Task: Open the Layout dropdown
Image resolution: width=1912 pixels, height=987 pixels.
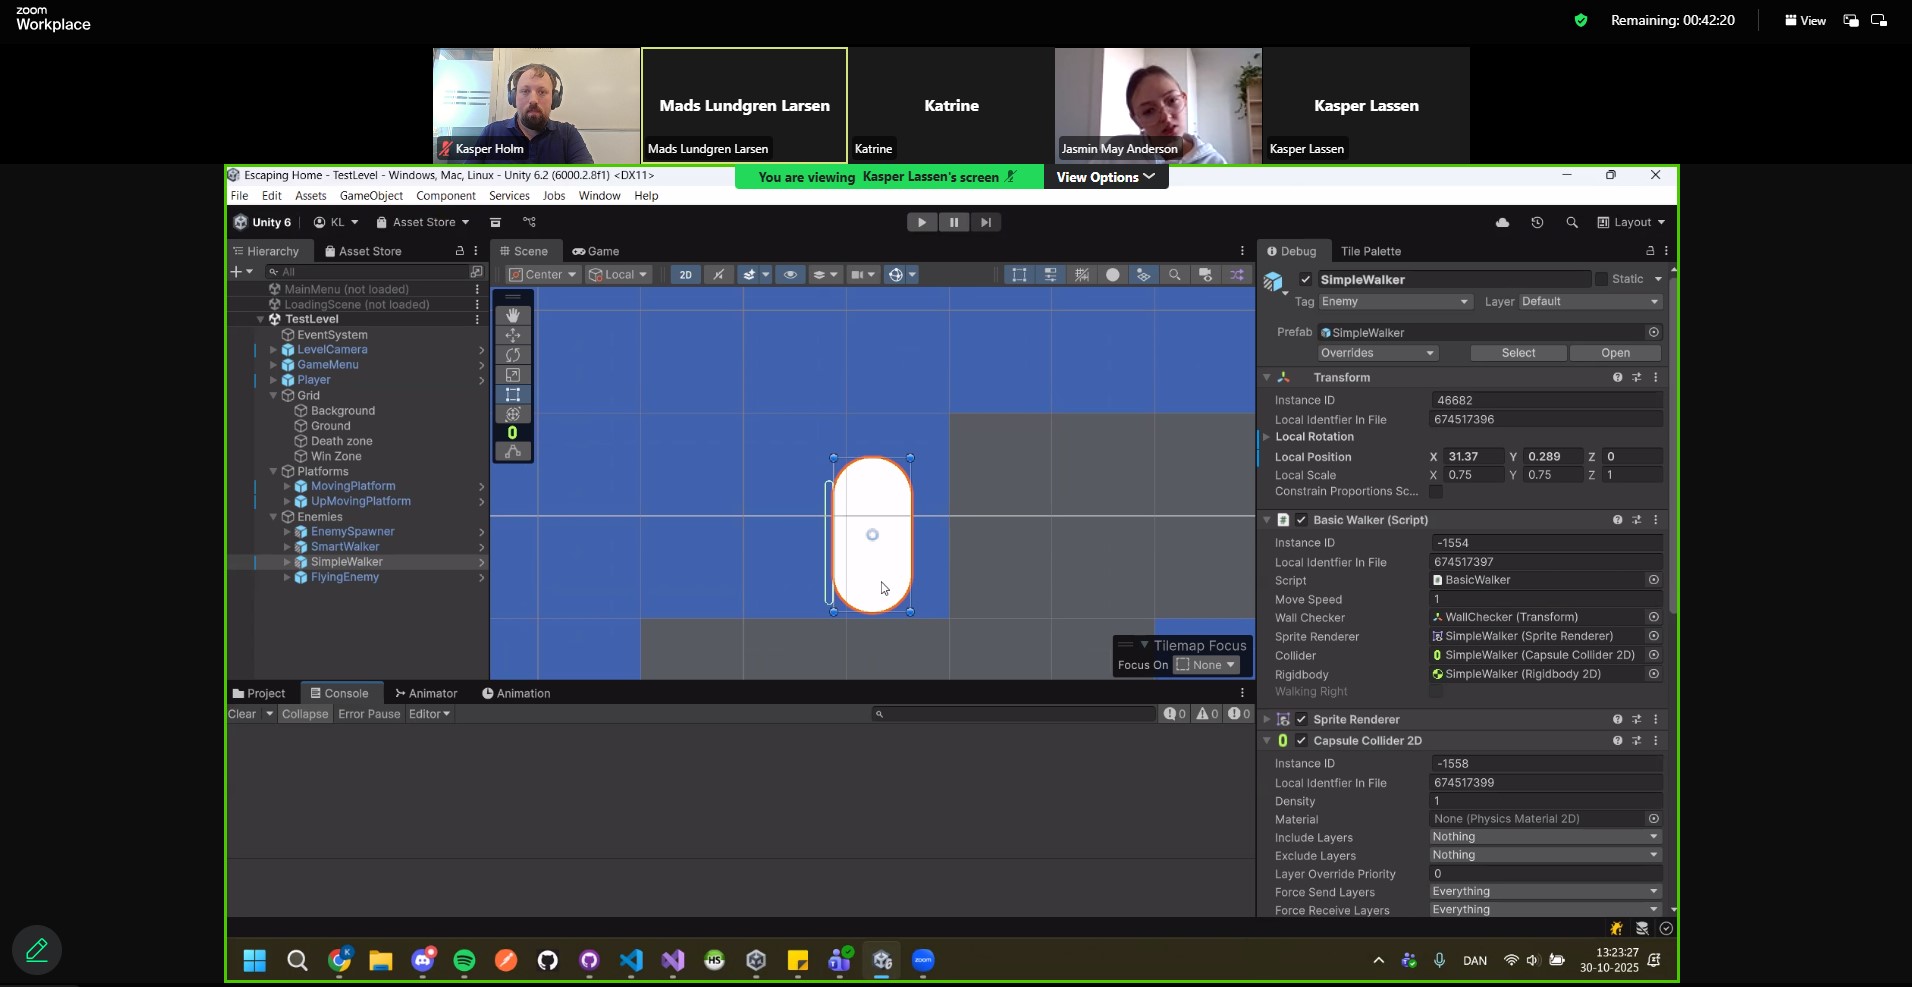Action: click(x=1631, y=223)
